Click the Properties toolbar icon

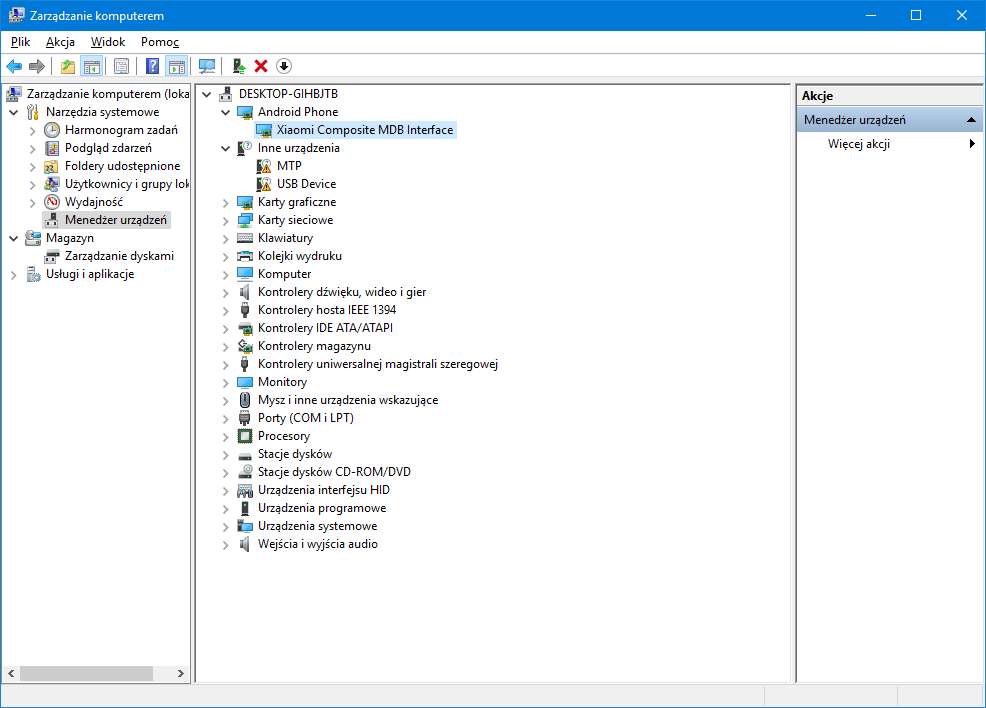coord(121,66)
